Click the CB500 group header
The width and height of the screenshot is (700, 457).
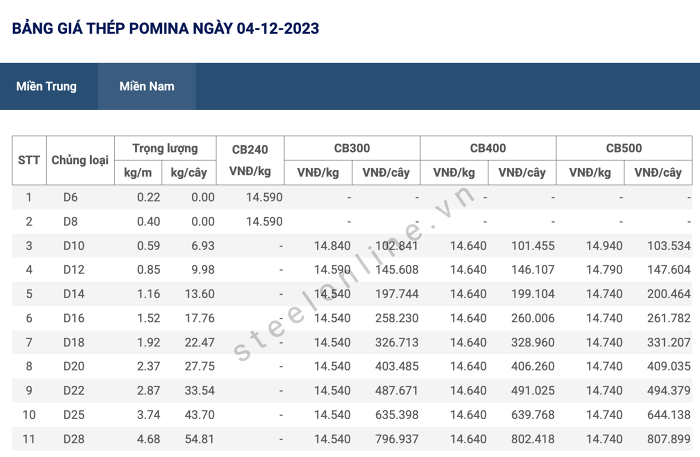[624, 148]
